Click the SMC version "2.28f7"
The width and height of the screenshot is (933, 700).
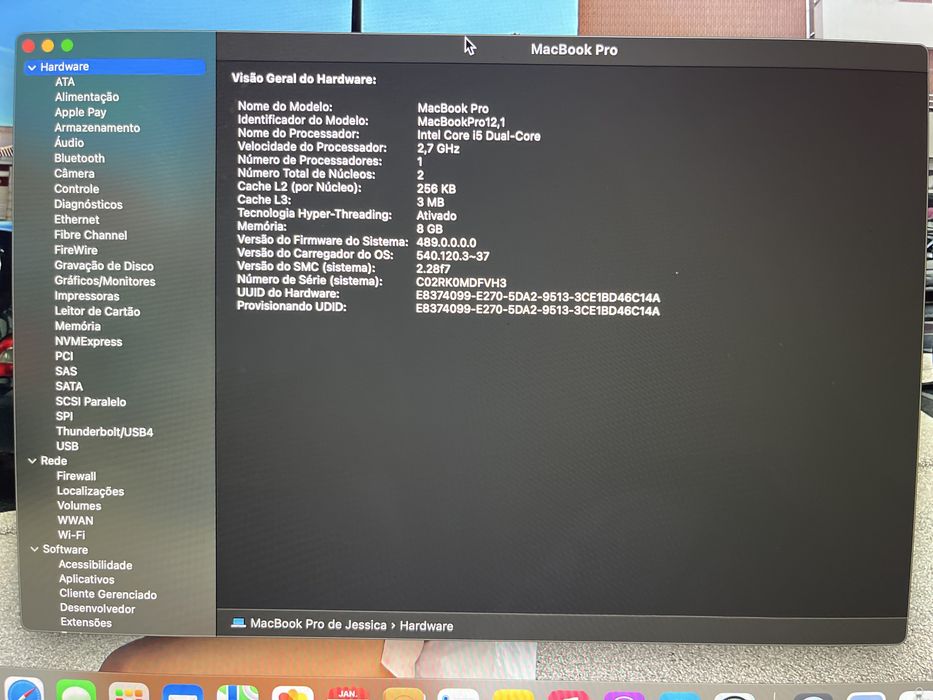point(433,269)
